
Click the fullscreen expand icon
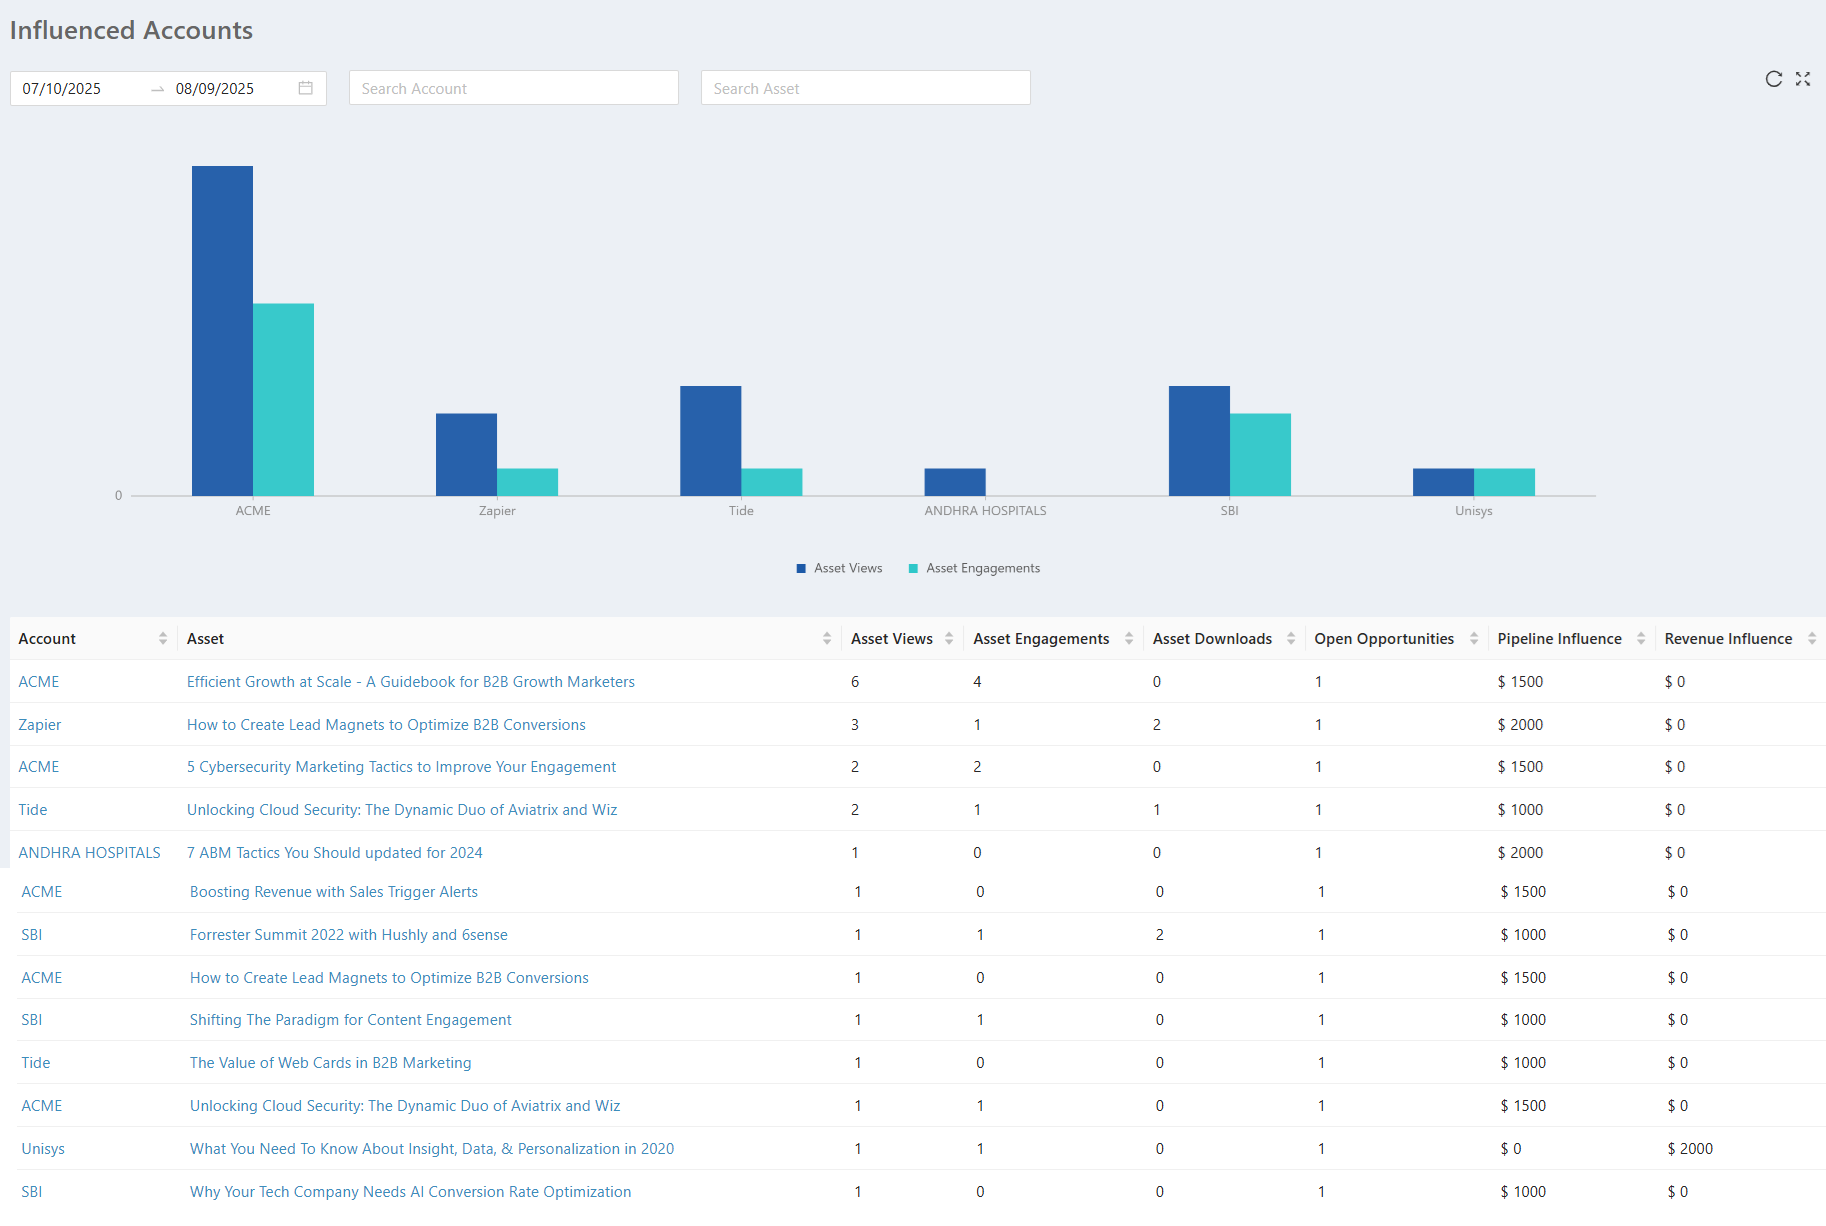(1803, 79)
